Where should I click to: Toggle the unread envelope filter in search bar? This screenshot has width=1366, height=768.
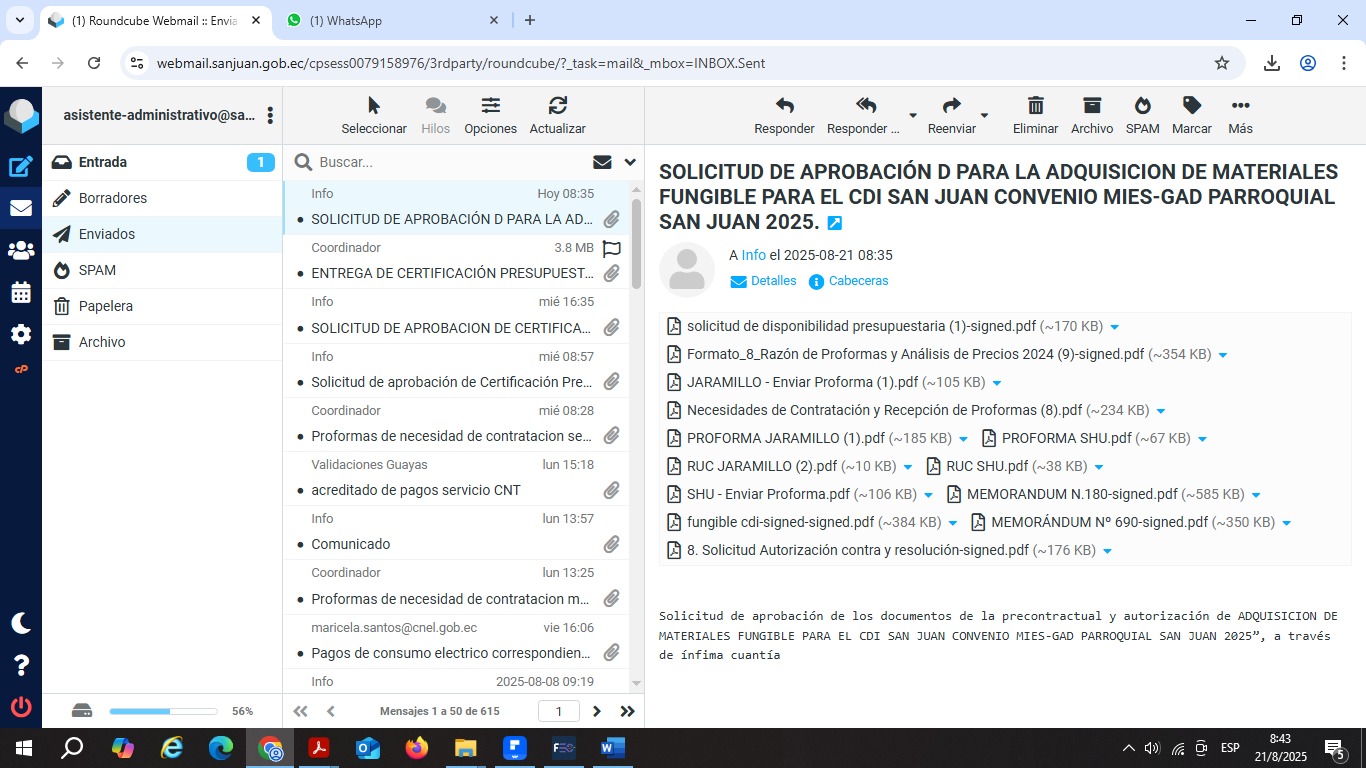tap(602, 162)
